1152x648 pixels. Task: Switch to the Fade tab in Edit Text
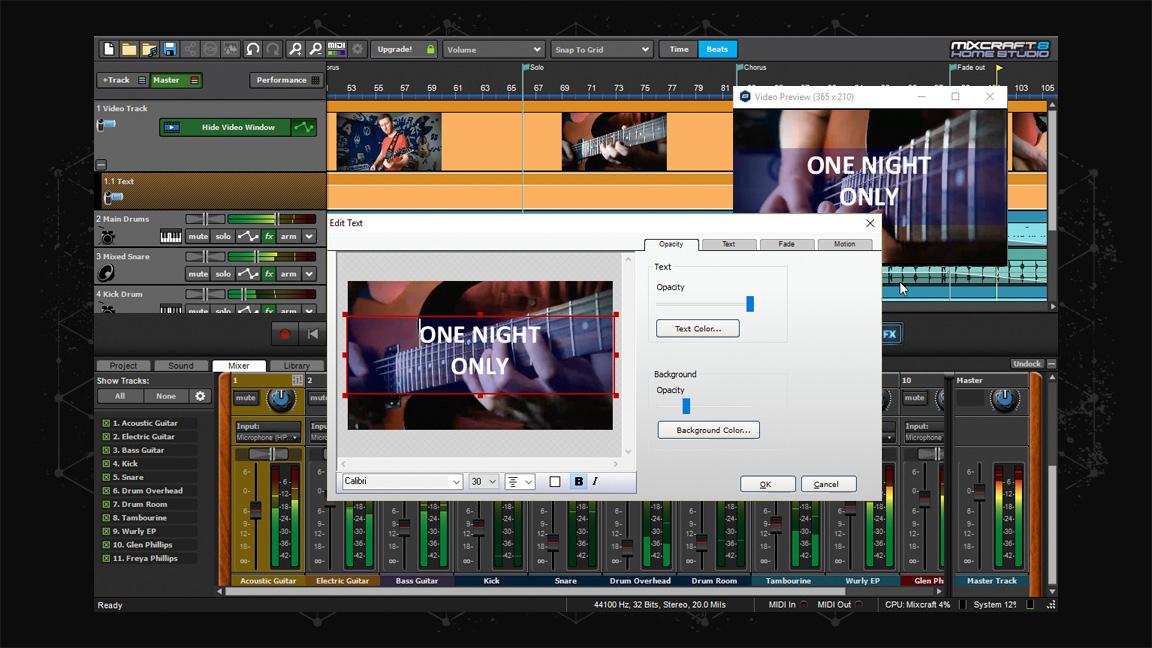point(787,243)
